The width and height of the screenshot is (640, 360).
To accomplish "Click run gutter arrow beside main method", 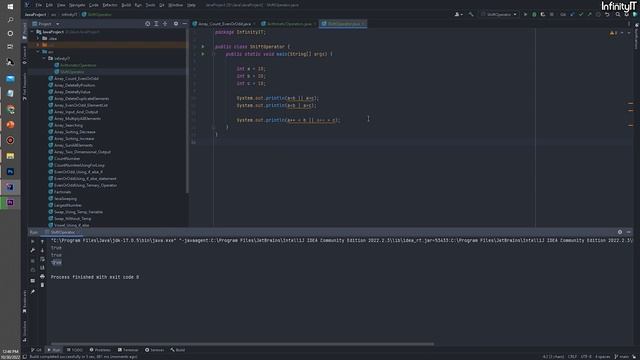I will (x=203, y=54).
